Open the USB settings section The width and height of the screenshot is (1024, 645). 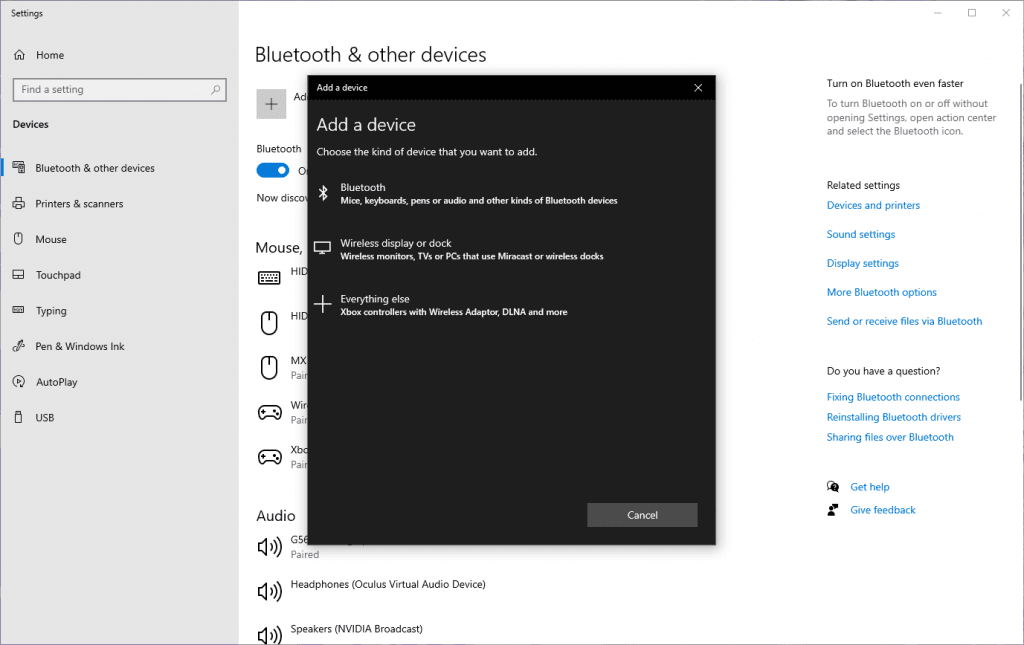click(x=44, y=418)
